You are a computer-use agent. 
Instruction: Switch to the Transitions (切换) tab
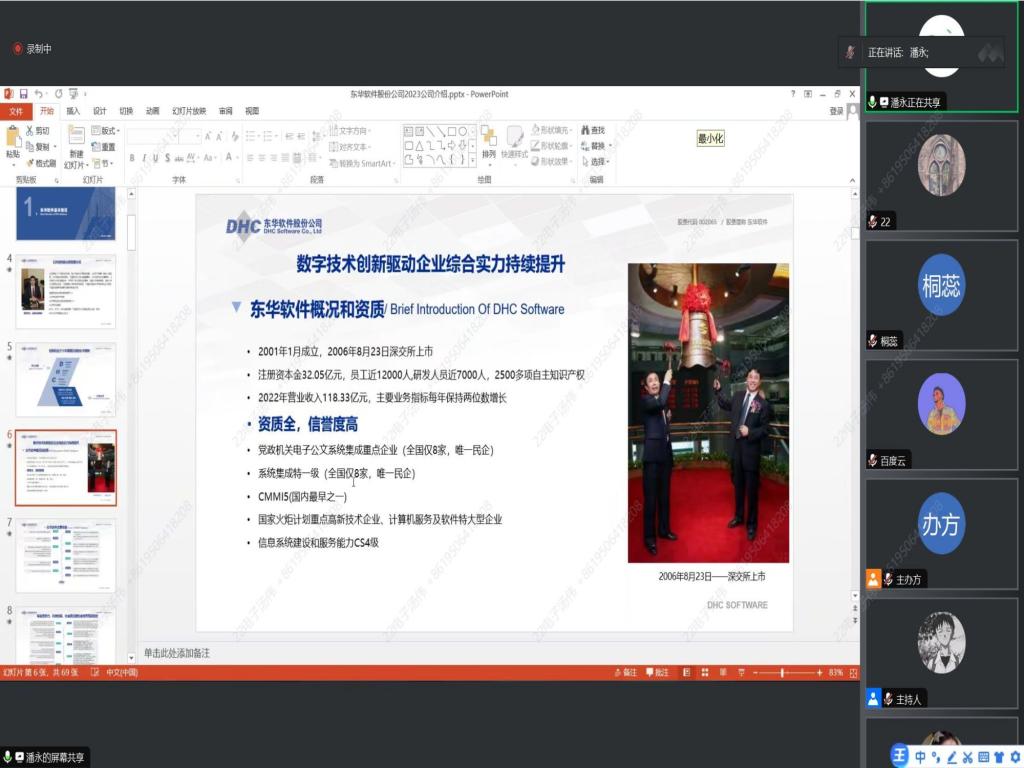[126, 112]
